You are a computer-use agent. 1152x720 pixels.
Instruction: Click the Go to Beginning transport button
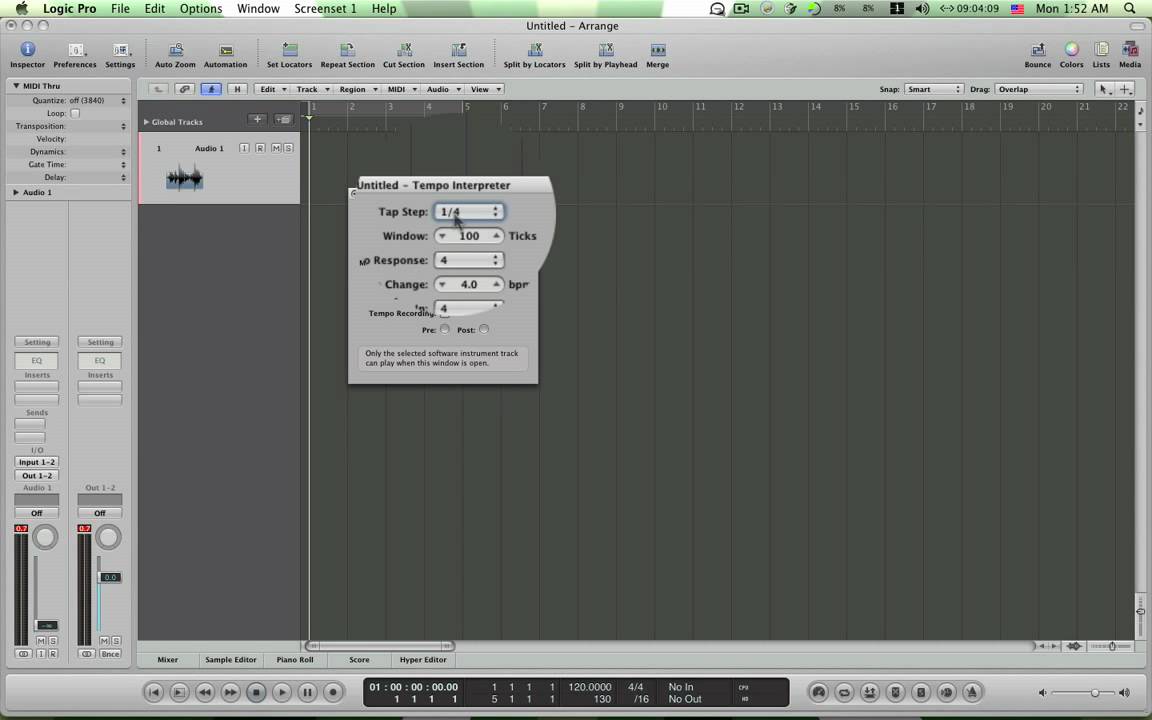[x=154, y=692]
